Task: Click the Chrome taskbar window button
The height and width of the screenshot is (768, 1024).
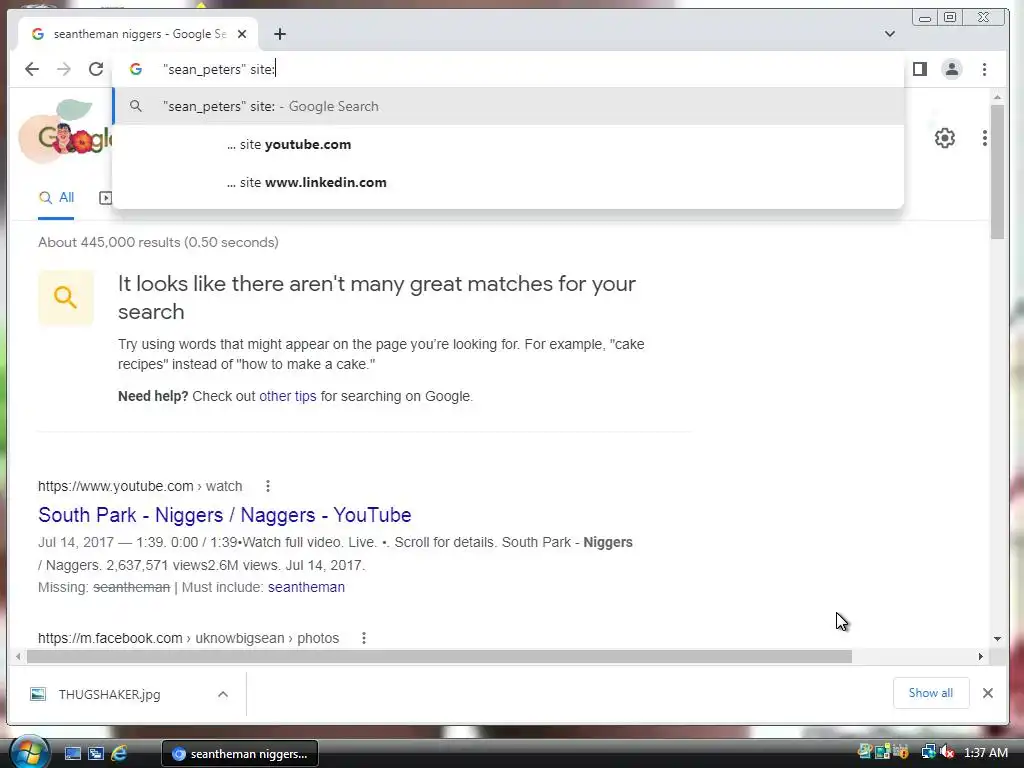Action: tap(240, 754)
